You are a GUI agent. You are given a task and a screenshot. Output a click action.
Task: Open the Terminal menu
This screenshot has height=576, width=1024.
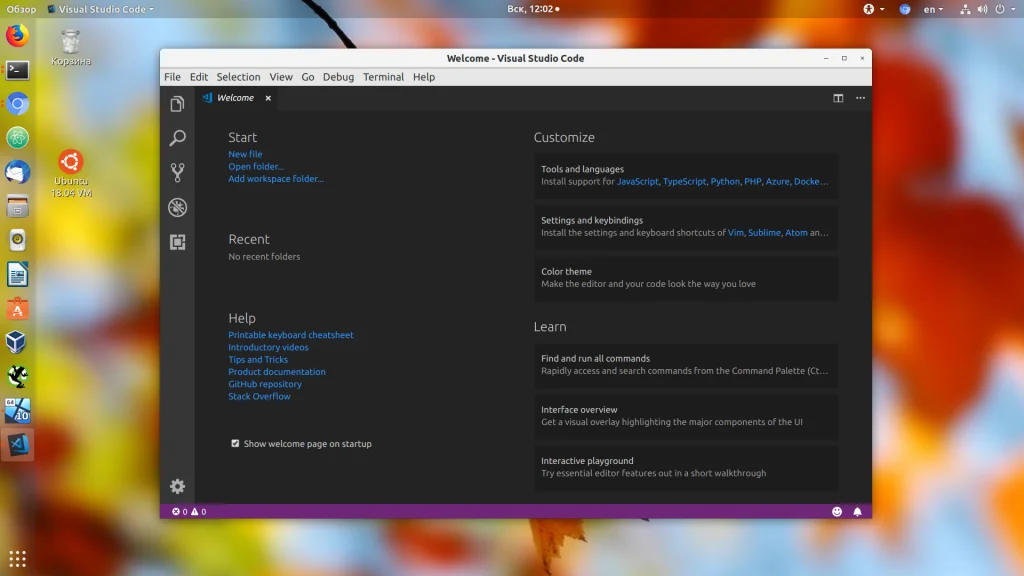(x=383, y=77)
